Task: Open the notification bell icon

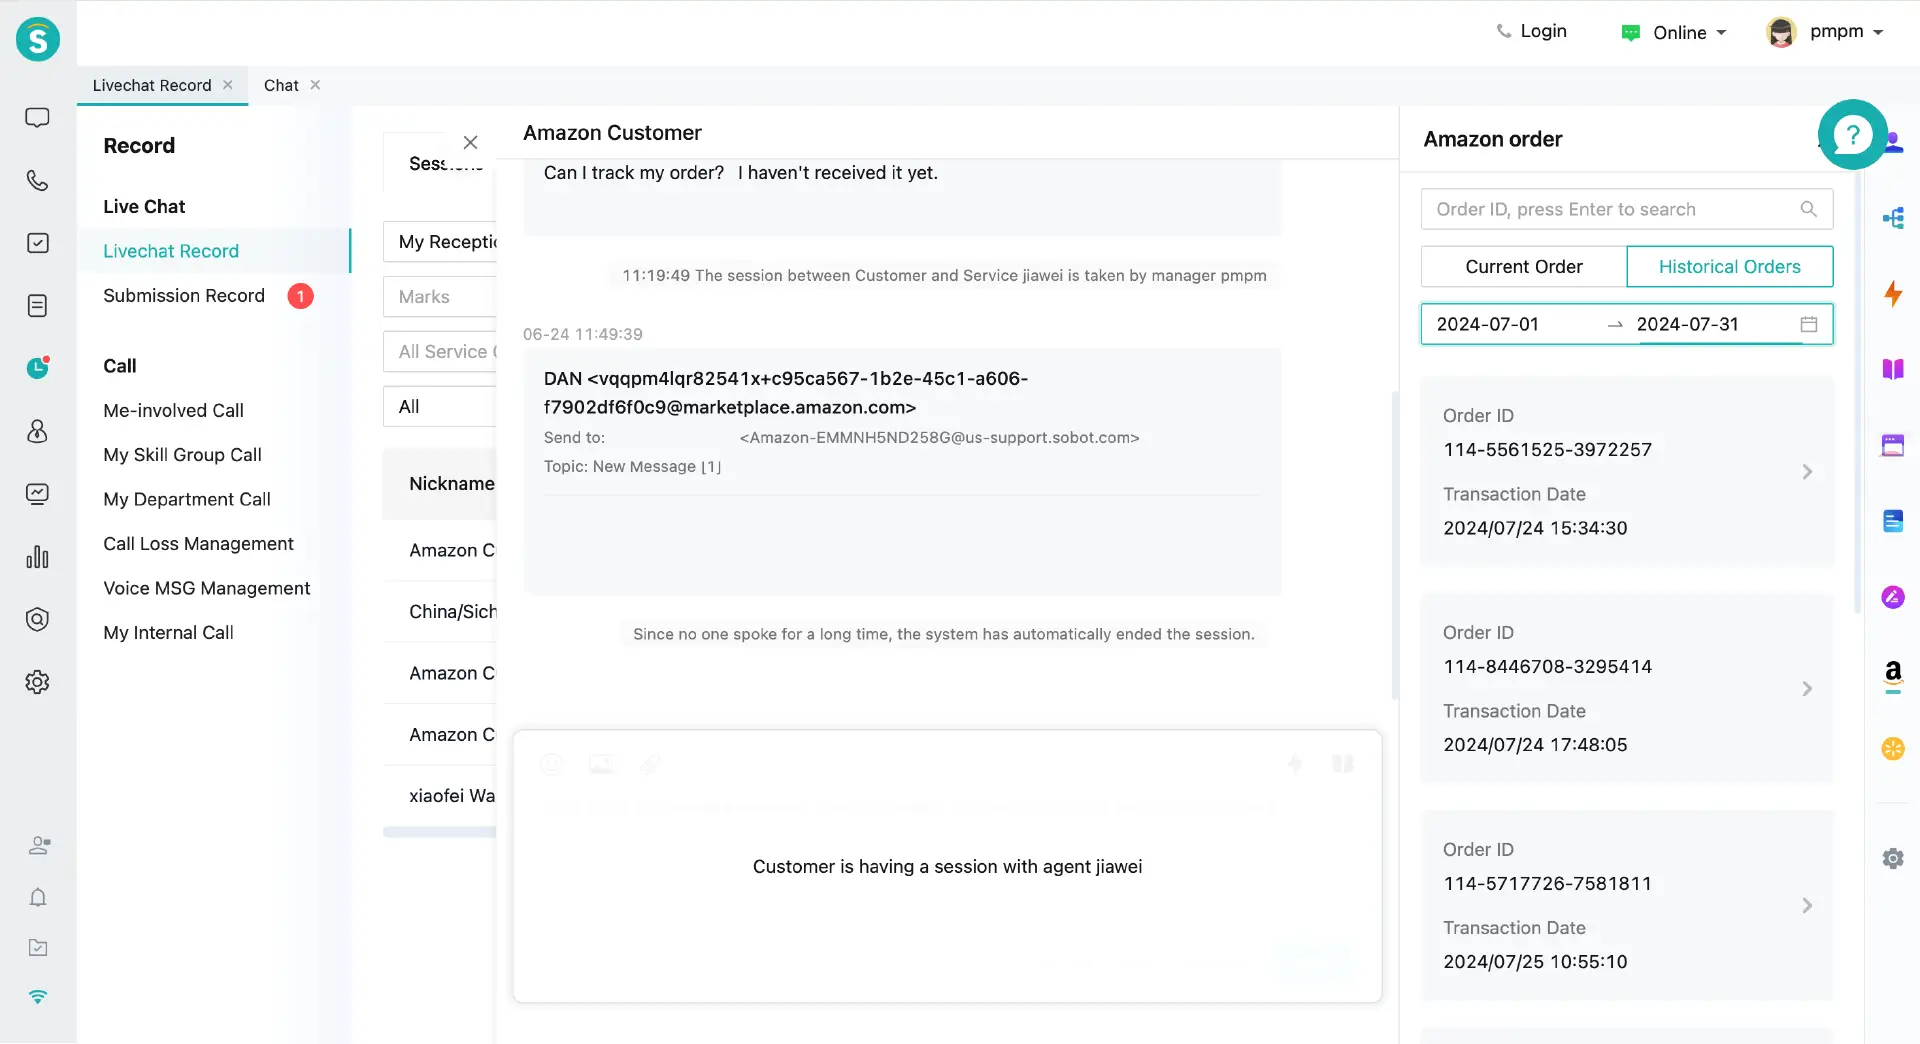Action: pos(38,897)
